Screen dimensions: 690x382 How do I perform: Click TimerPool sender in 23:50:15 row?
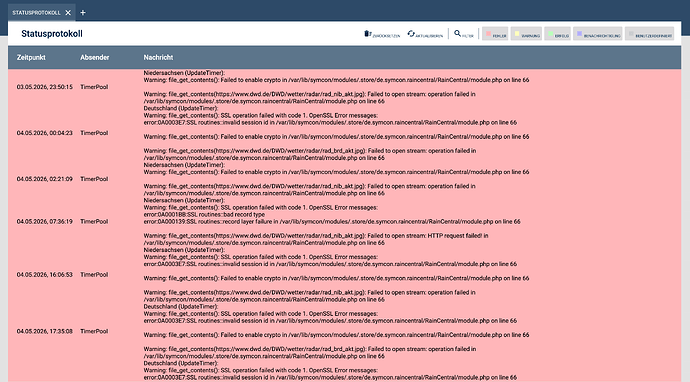pos(94,87)
